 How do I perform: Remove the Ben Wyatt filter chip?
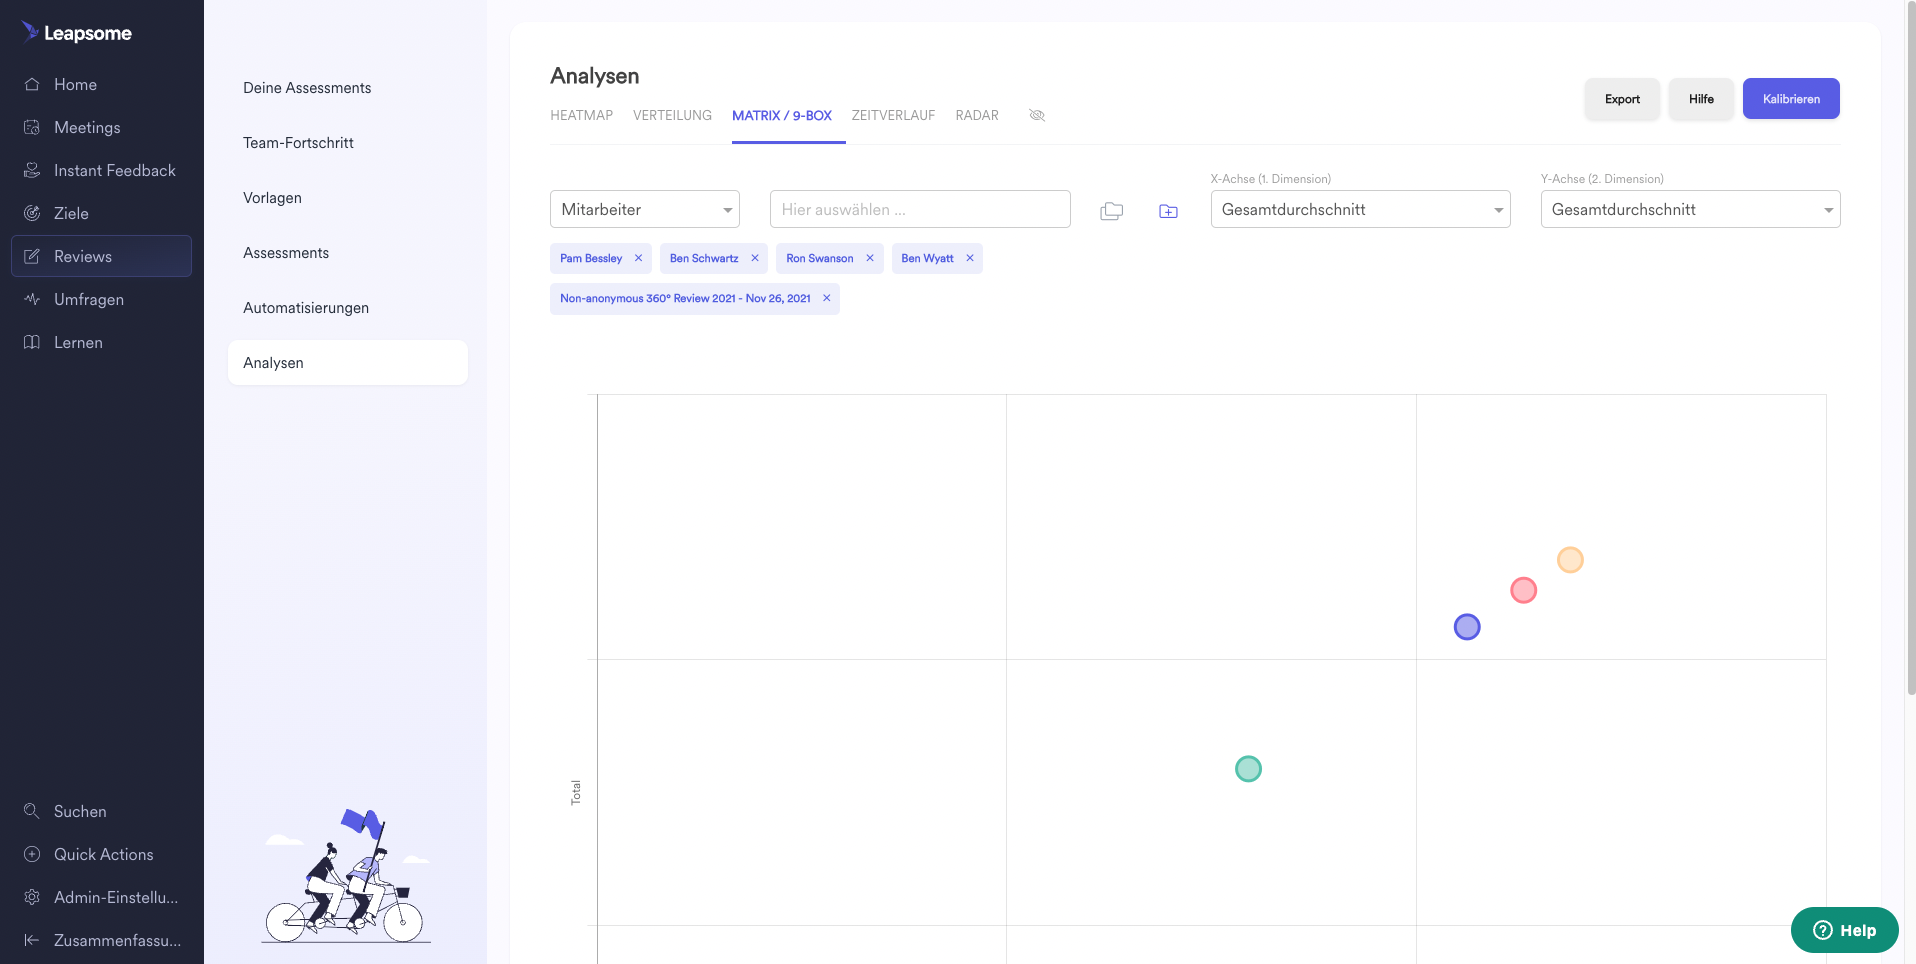pyautogui.click(x=970, y=258)
